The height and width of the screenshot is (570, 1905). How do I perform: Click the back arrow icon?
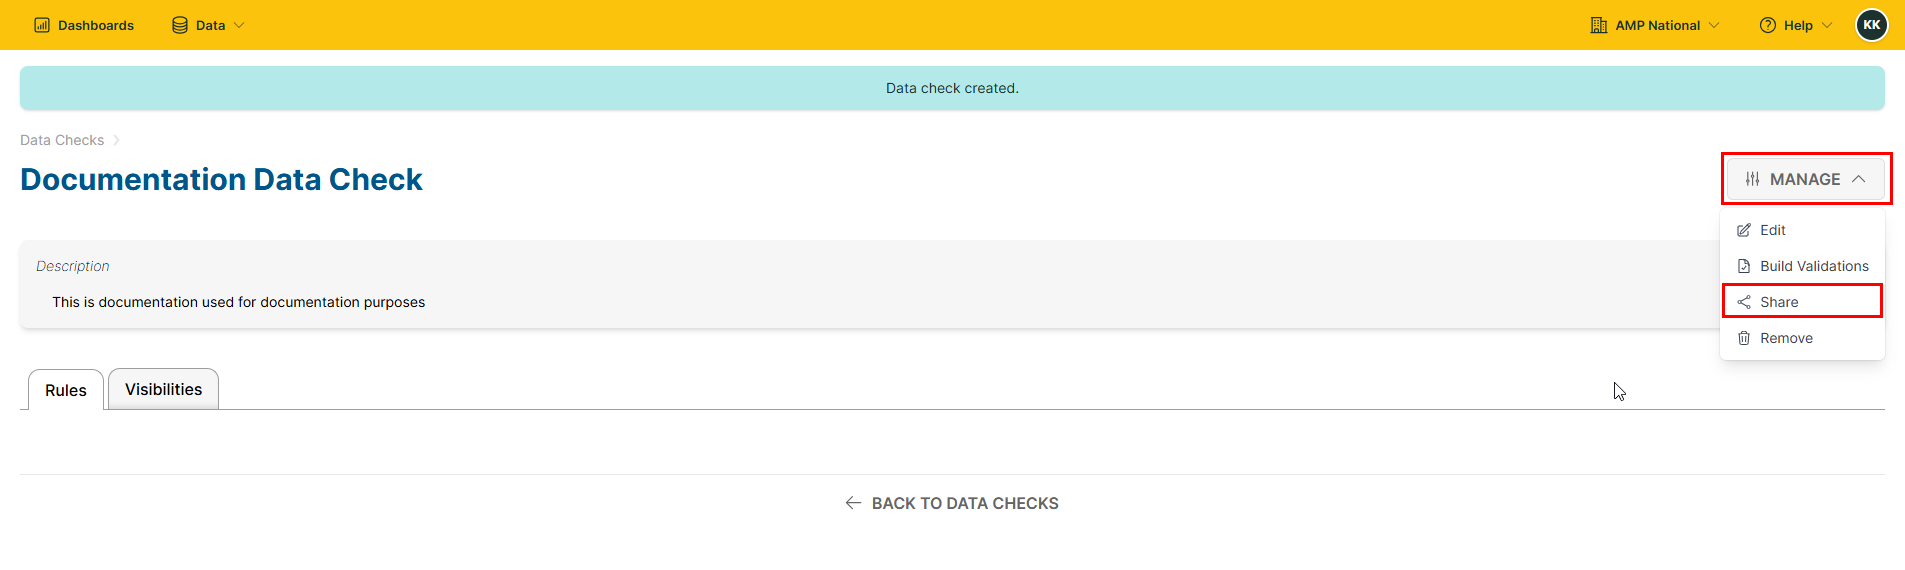853,503
